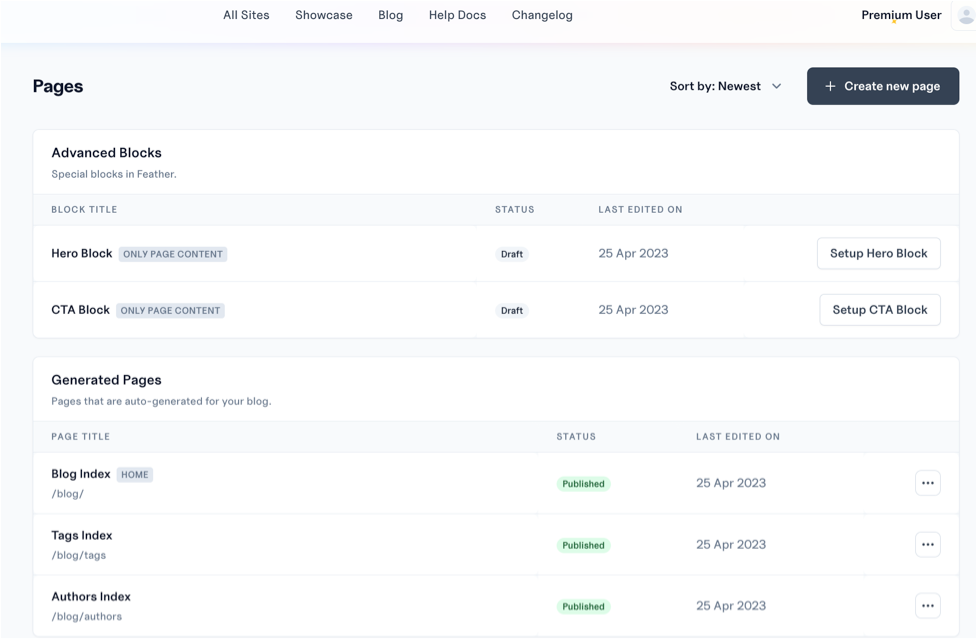This screenshot has width=977, height=639.
Task: Click the Hero Block title
Action: 82,253
